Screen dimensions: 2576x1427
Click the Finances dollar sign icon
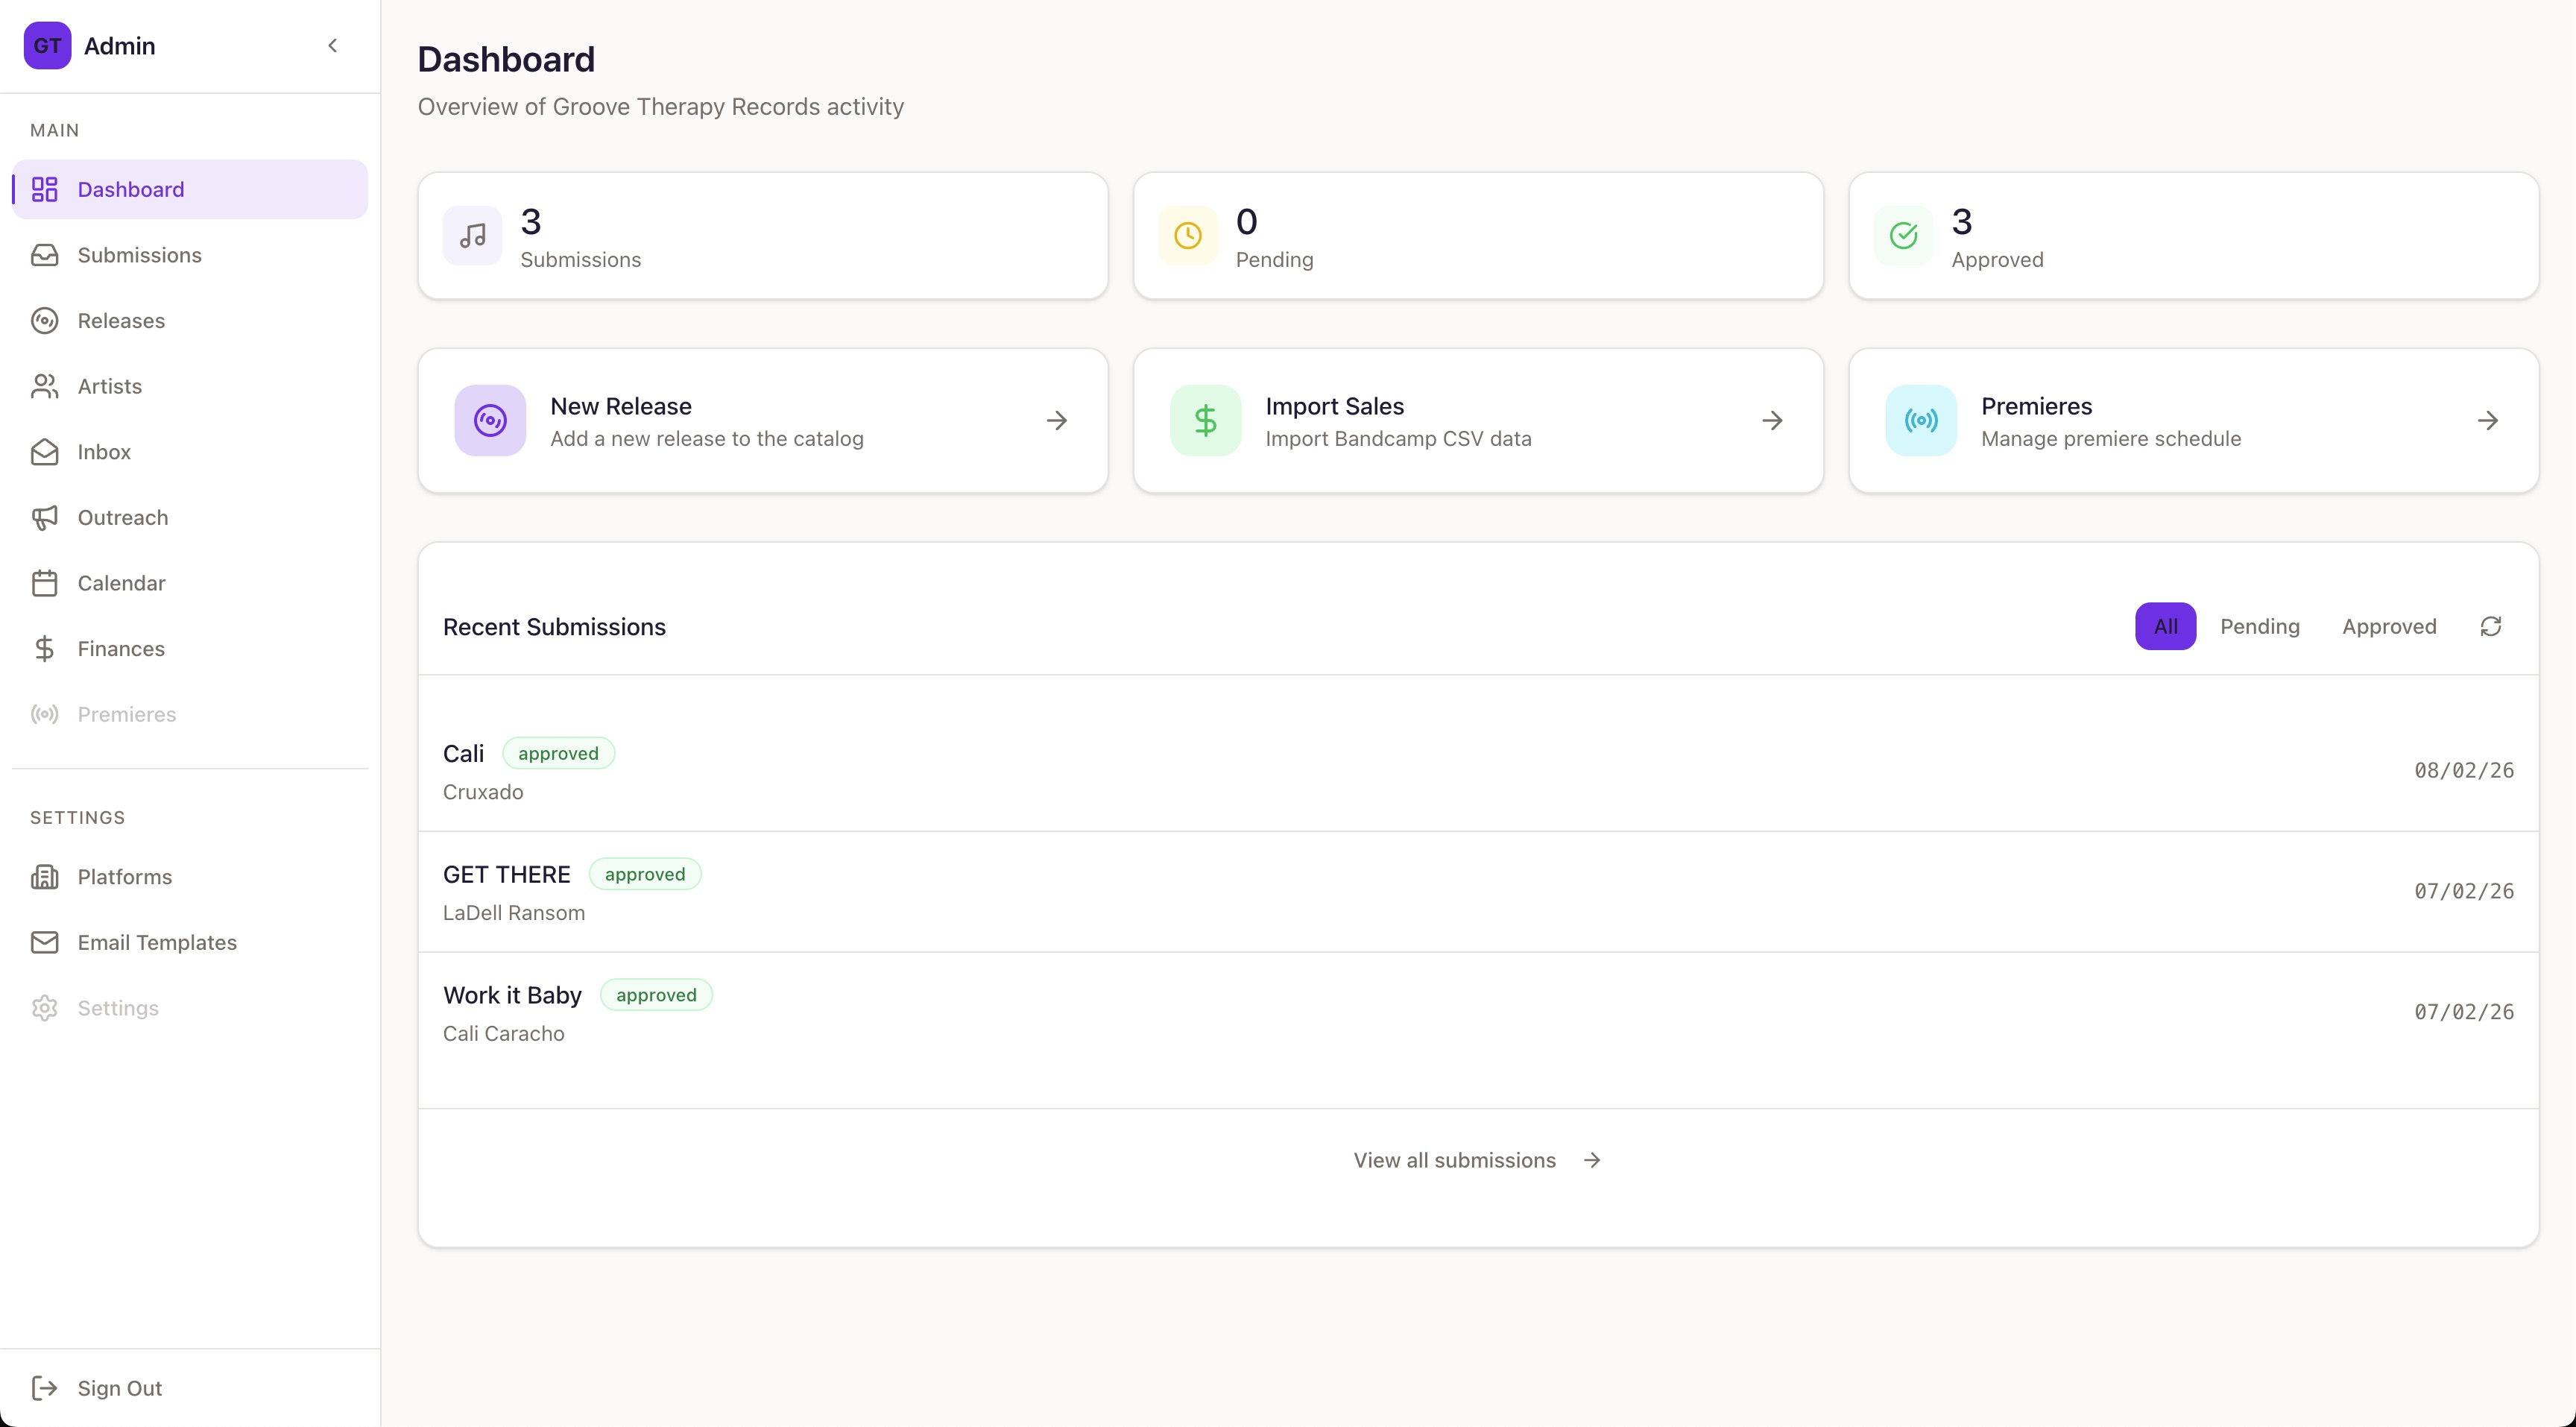pos(45,648)
